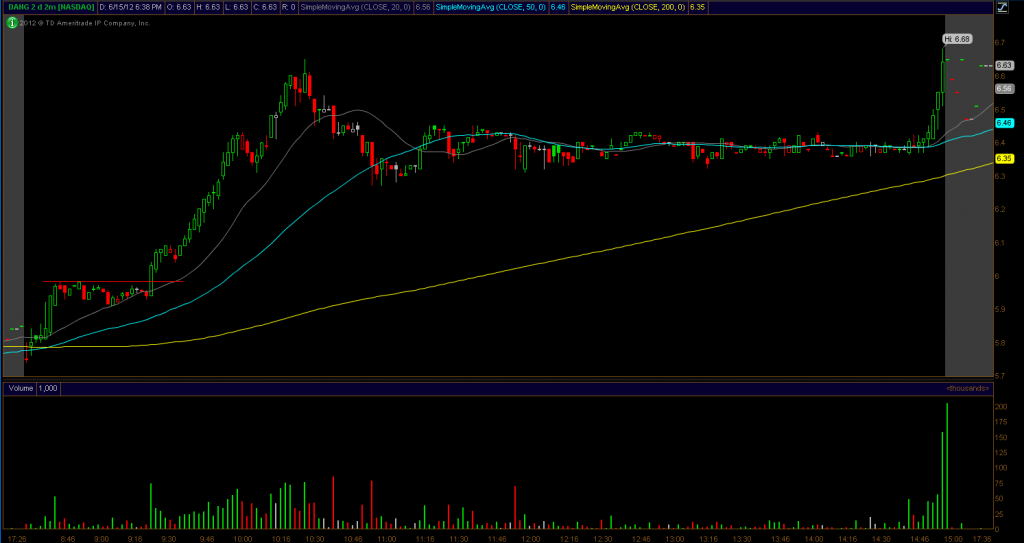Click the 100 label on the volume axis
Viewport: 1024px width, 543px height.
tap(1000, 468)
